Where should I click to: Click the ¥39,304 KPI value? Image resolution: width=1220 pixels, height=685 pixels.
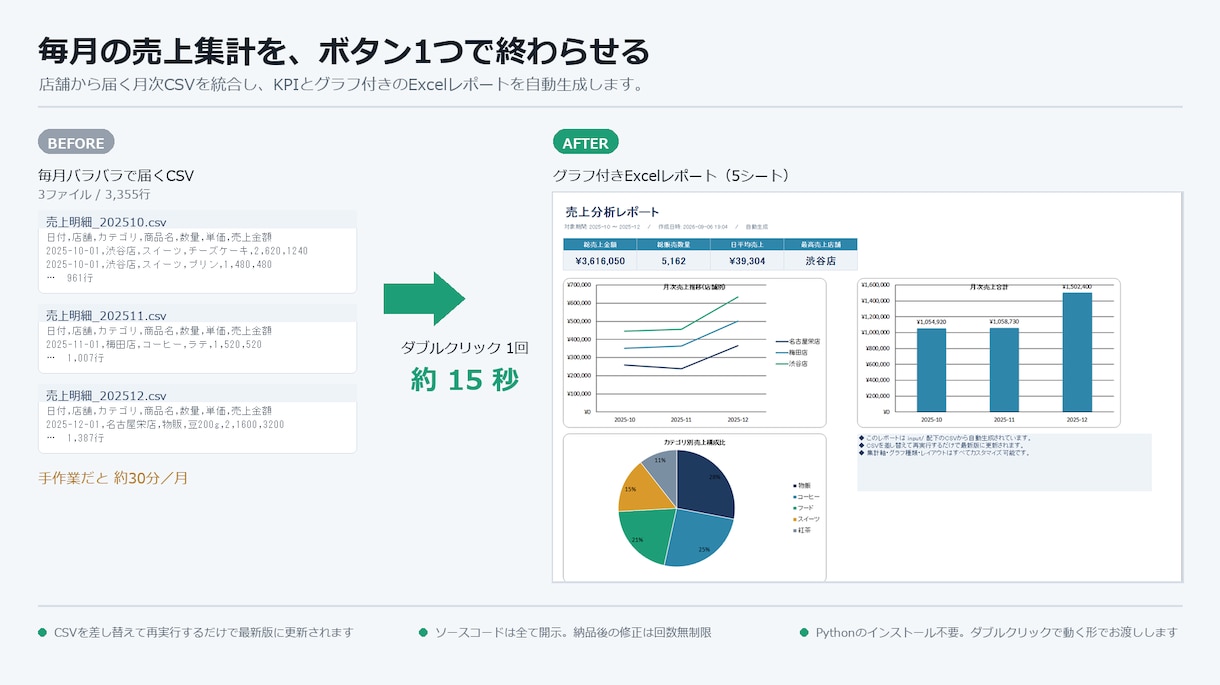tap(746, 260)
